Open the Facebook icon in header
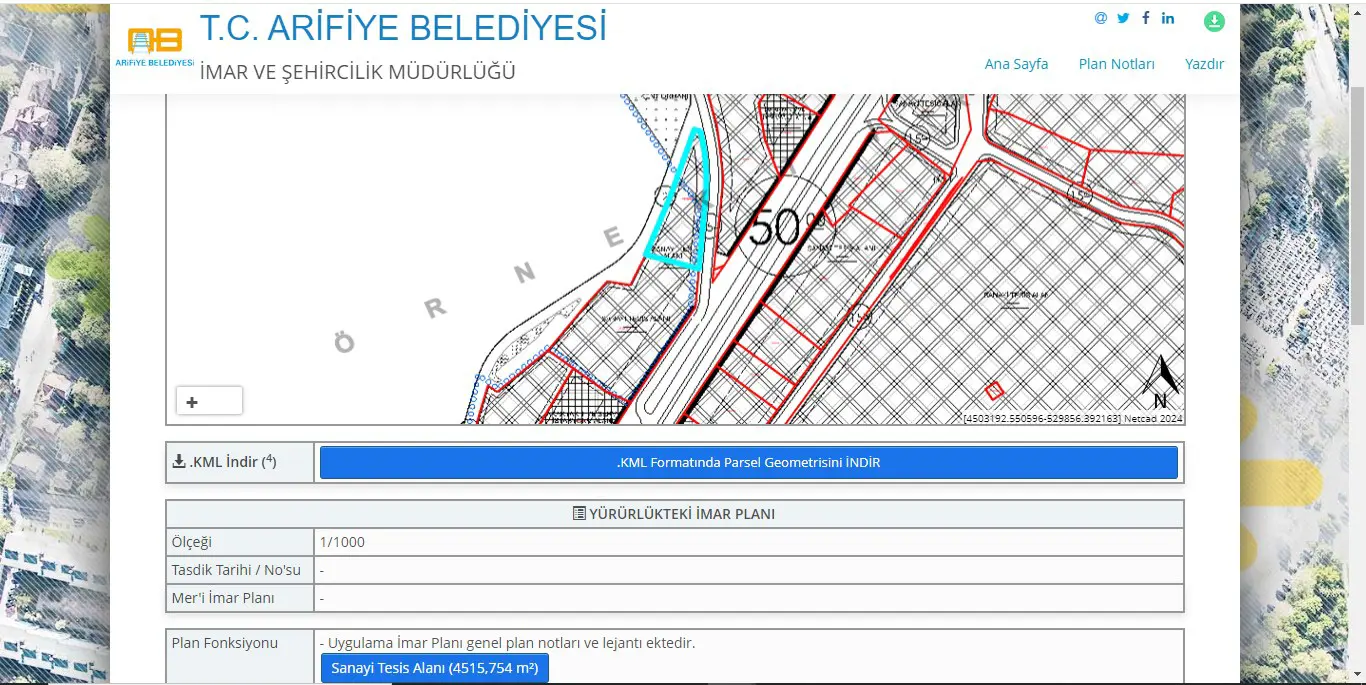 [1146, 18]
